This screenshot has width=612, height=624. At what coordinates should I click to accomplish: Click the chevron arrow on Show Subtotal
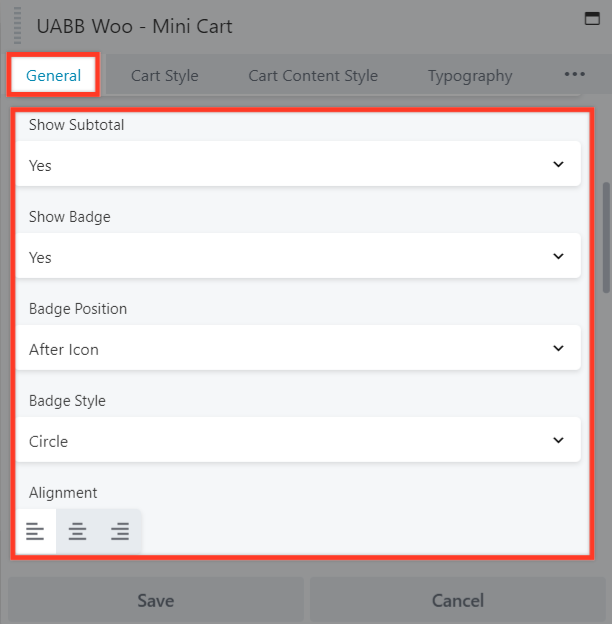point(558,165)
